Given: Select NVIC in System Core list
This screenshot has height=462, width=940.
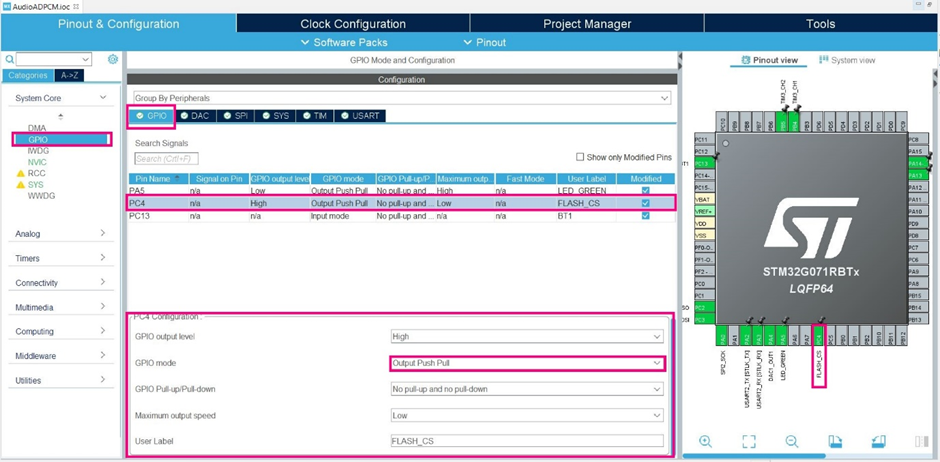Looking at the screenshot, I should click(37, 162).
